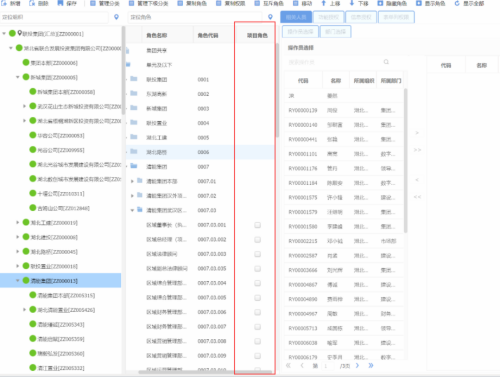The height and width of the screenshot is (377, 500).
Task: Expand the ZZ000019 tree node
Action: click(18, 222)
